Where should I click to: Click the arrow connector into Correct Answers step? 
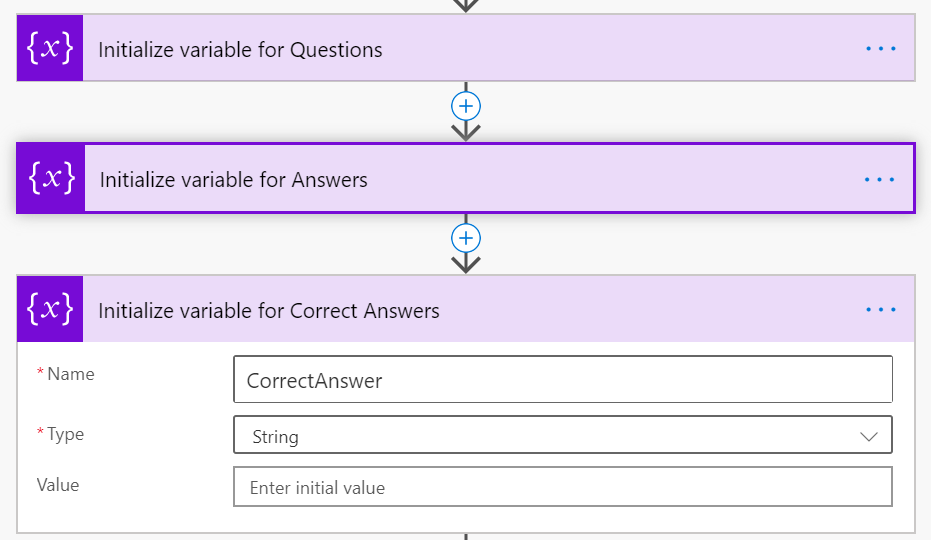(x=466, y=263)
